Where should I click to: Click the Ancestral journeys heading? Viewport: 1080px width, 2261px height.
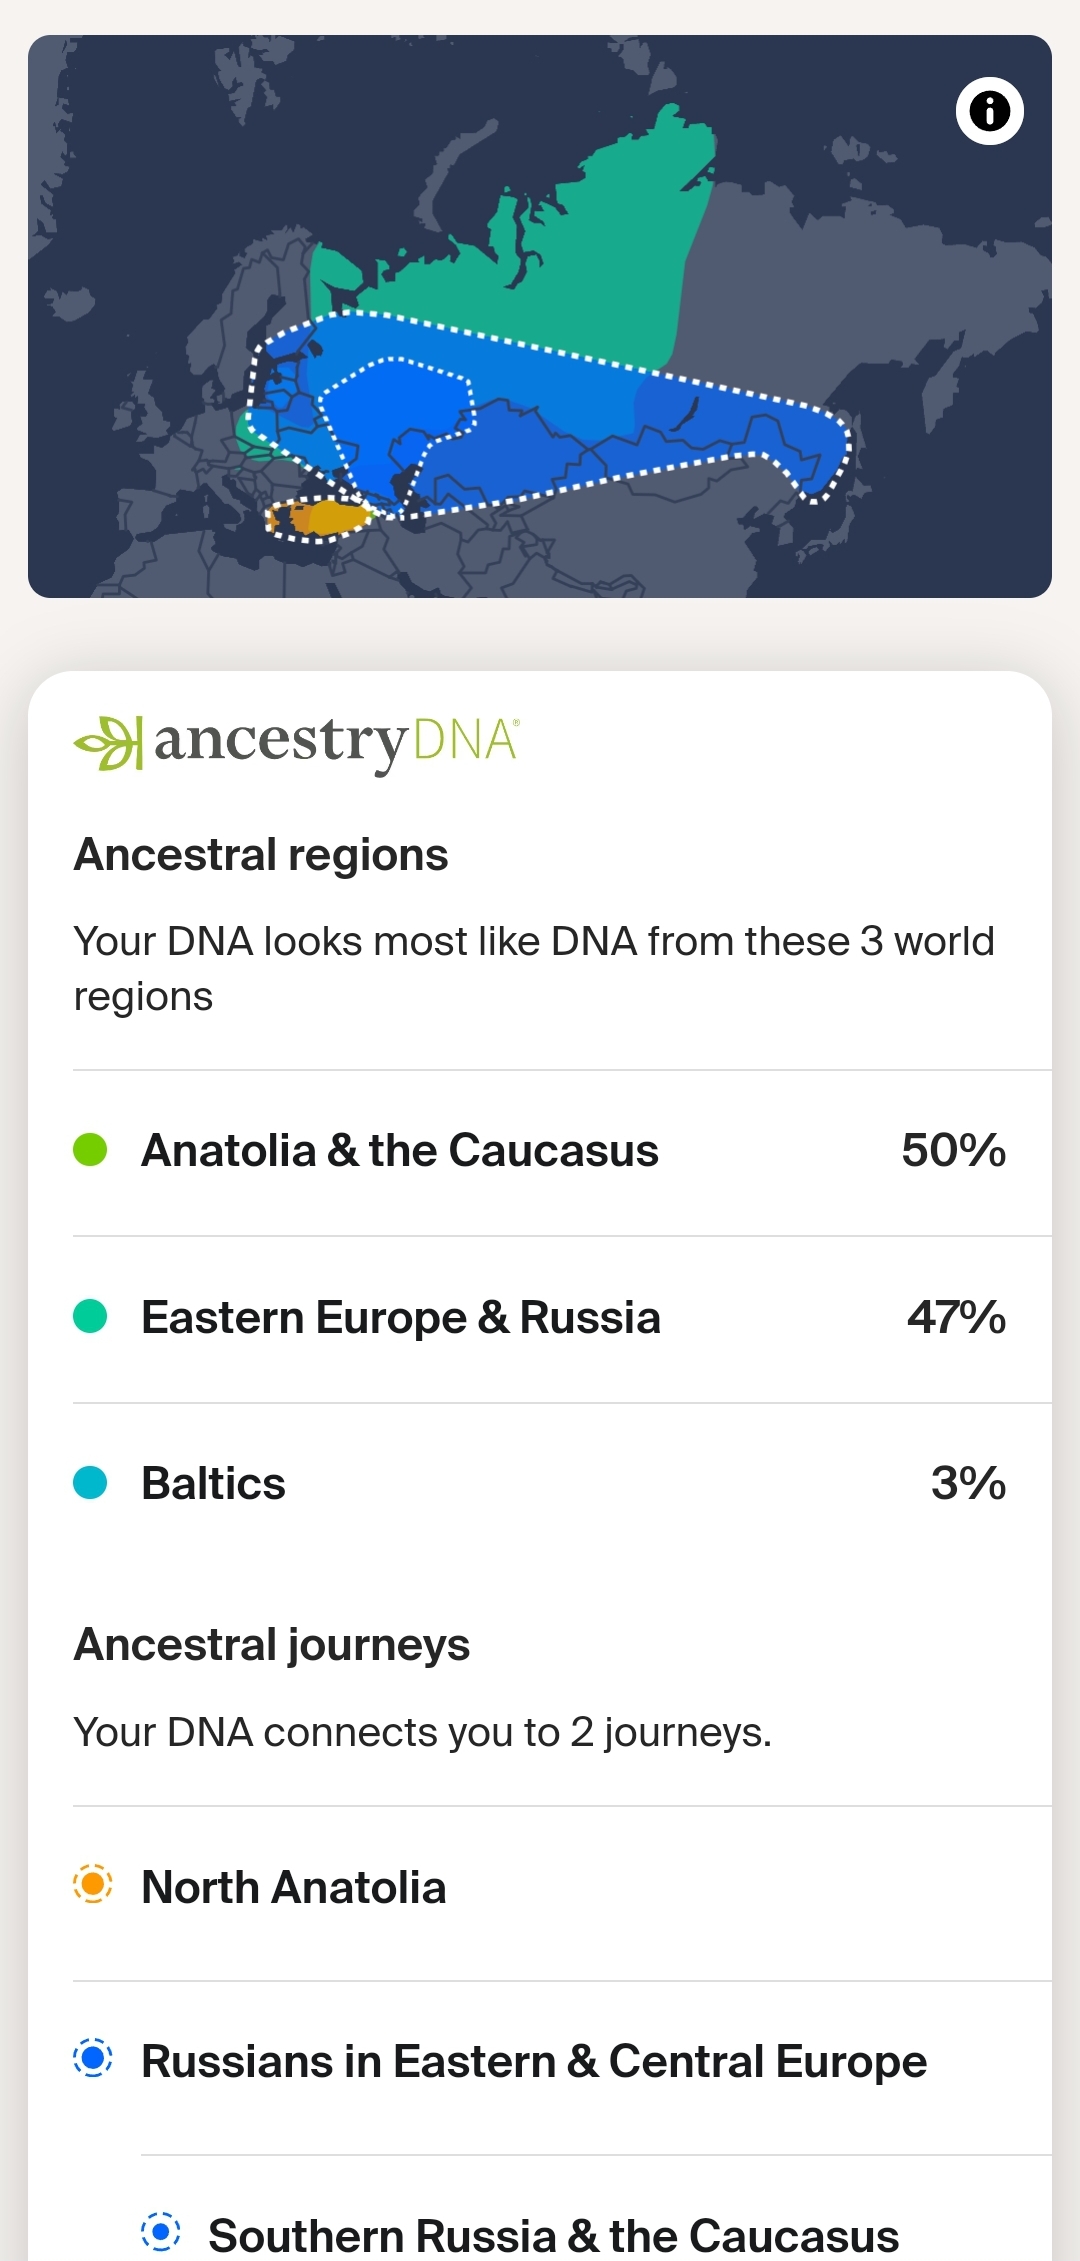pos(272,1645)
